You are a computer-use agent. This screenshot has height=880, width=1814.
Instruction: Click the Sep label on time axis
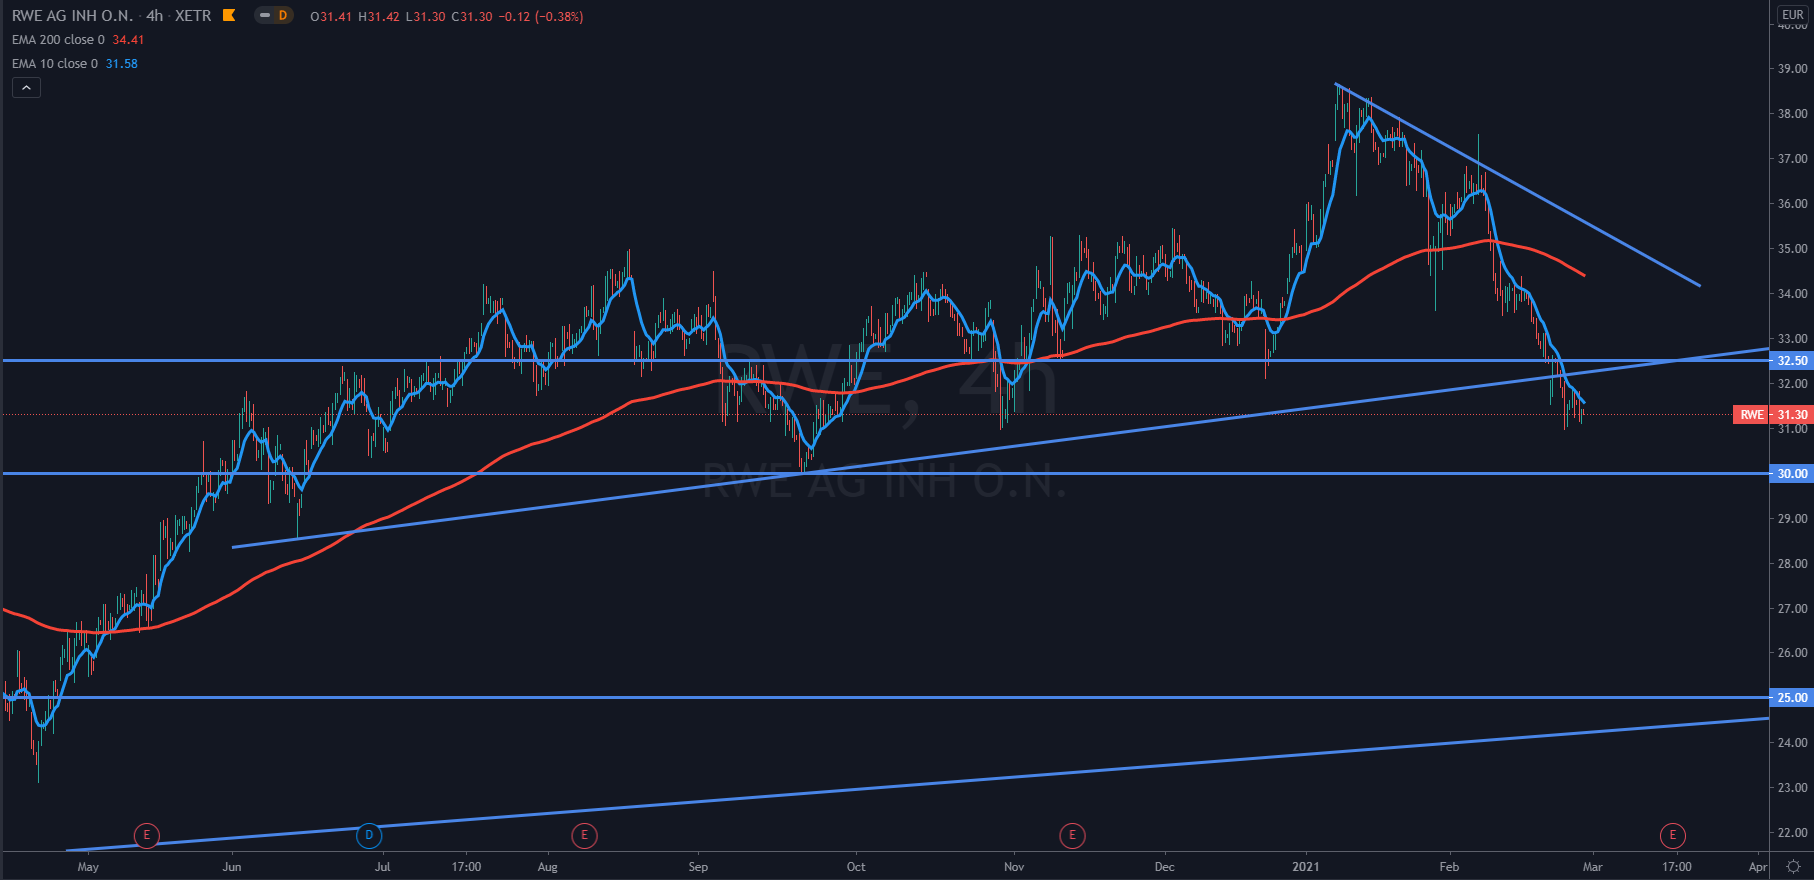pos(698,867)
